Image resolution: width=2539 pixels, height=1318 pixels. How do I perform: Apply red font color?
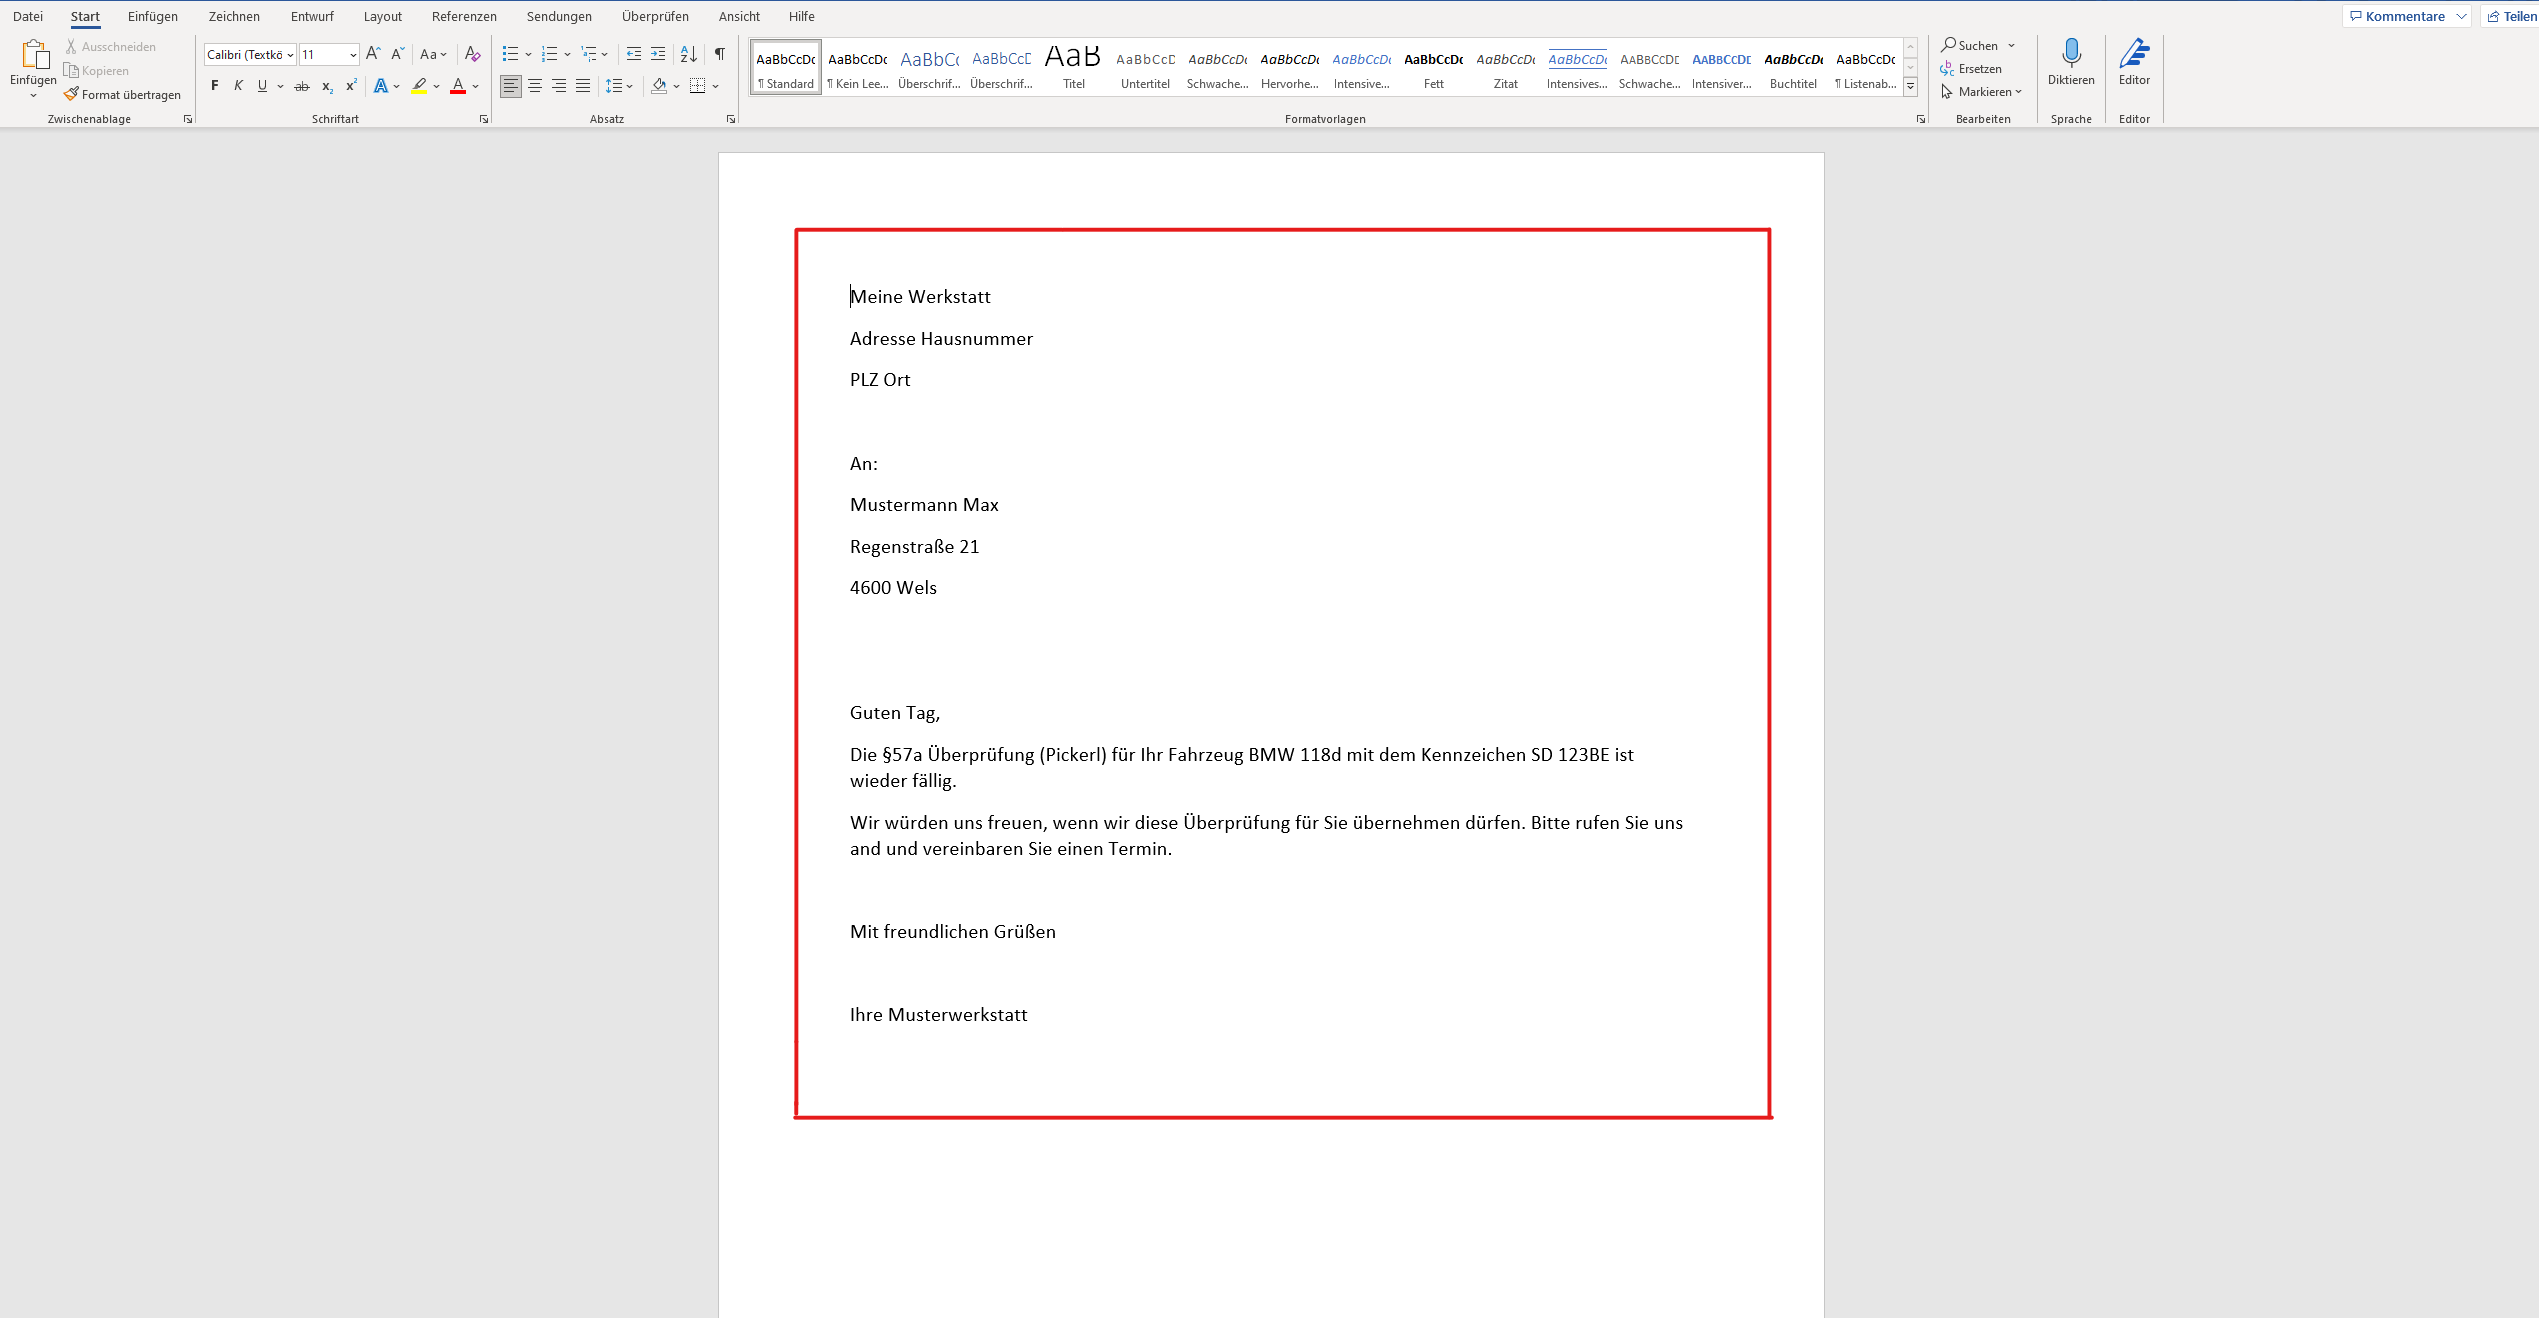(x=458, y=87)
